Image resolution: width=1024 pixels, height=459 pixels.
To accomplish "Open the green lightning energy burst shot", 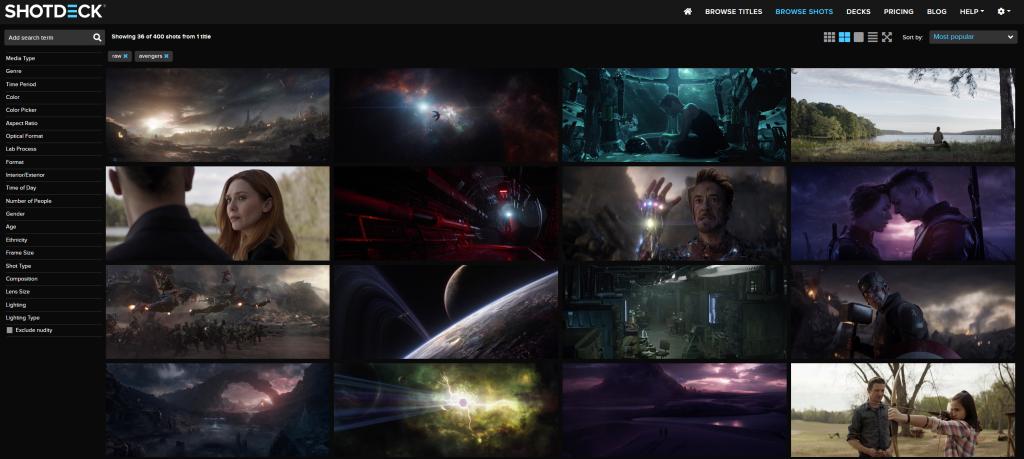I will pyautogui.click(x=446, y=411).
